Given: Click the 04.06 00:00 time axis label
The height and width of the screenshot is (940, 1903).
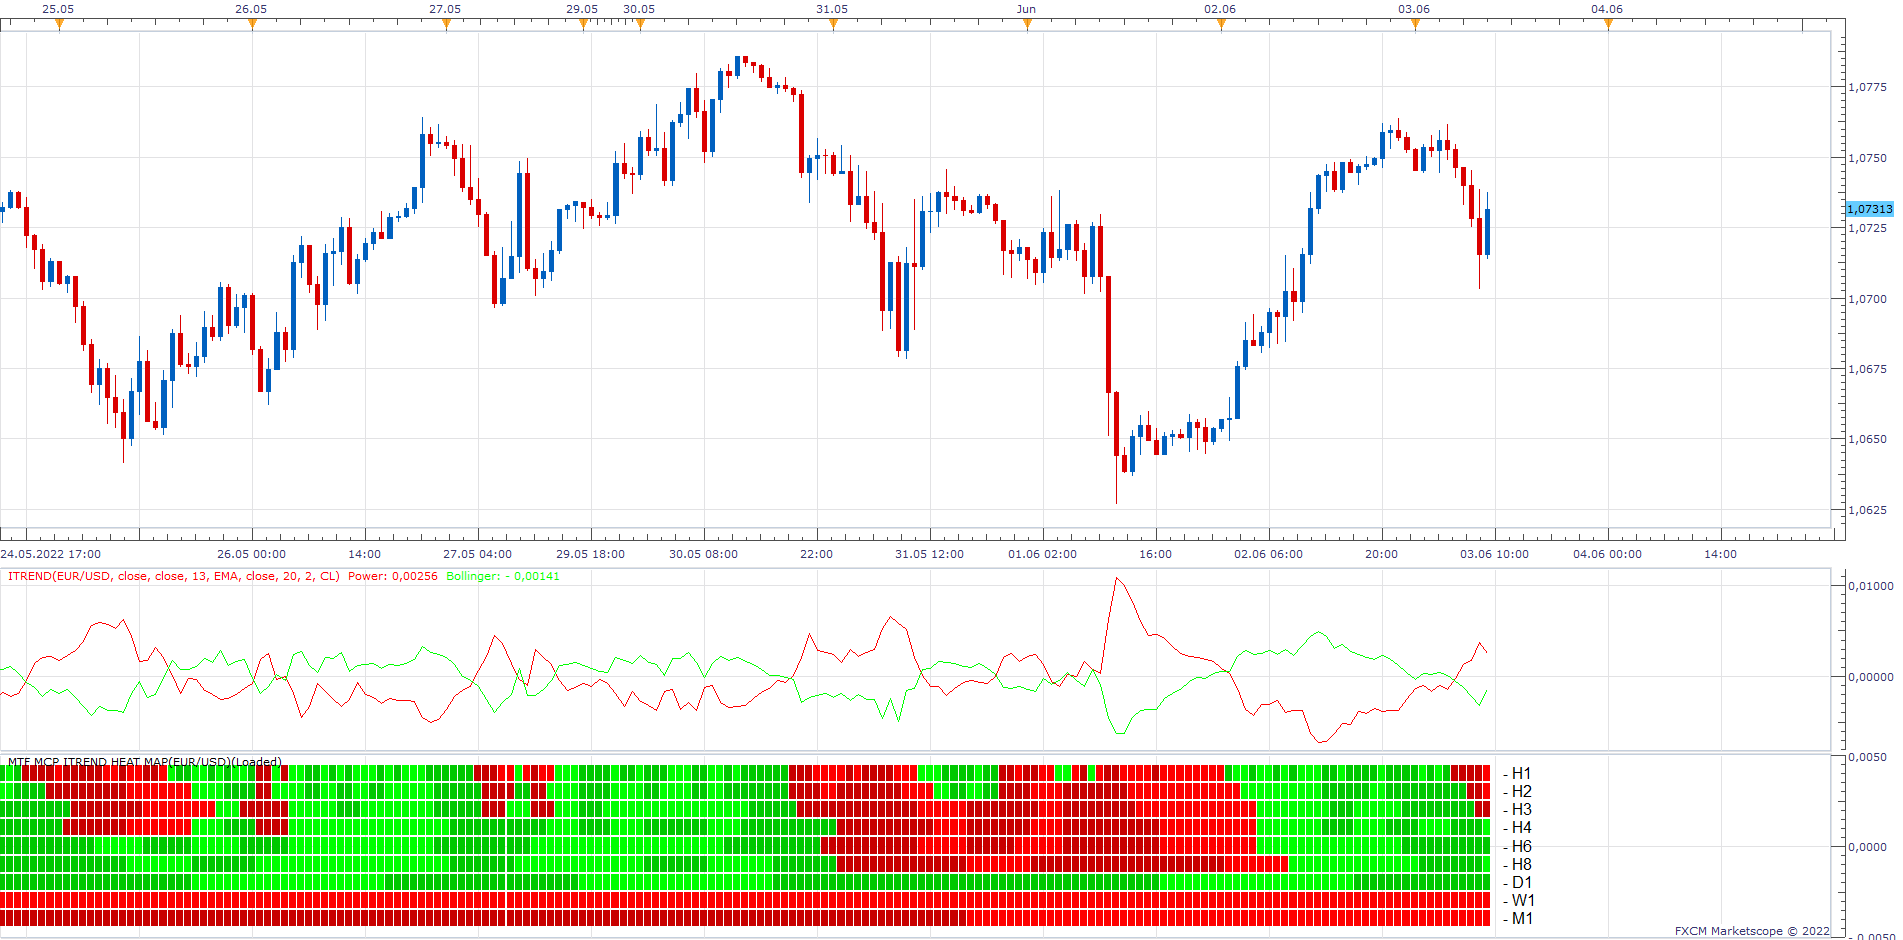Looking at the screenshot, I should (x=1607, y=554).
